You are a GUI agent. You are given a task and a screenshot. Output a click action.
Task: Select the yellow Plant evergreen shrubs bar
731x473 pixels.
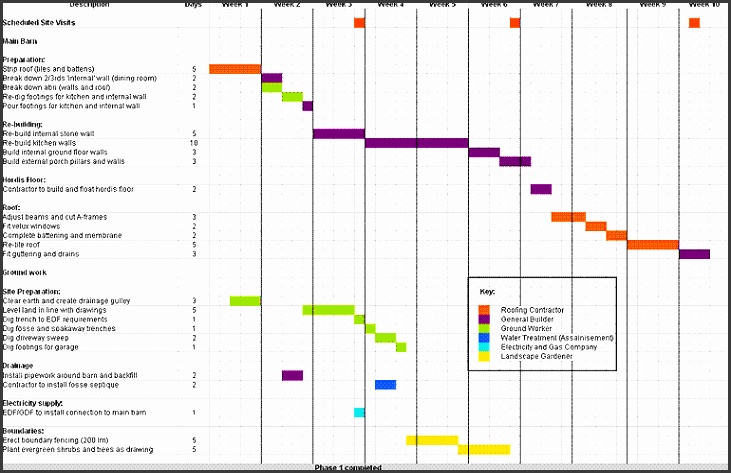click(484, 449)
